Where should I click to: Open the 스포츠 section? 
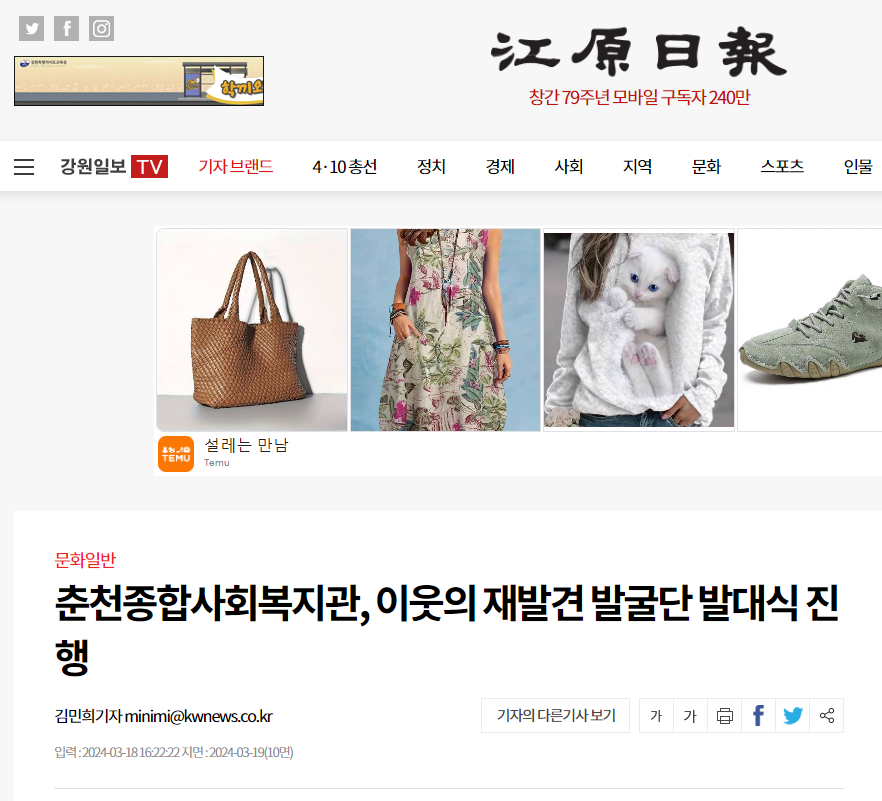coord(782,166)
